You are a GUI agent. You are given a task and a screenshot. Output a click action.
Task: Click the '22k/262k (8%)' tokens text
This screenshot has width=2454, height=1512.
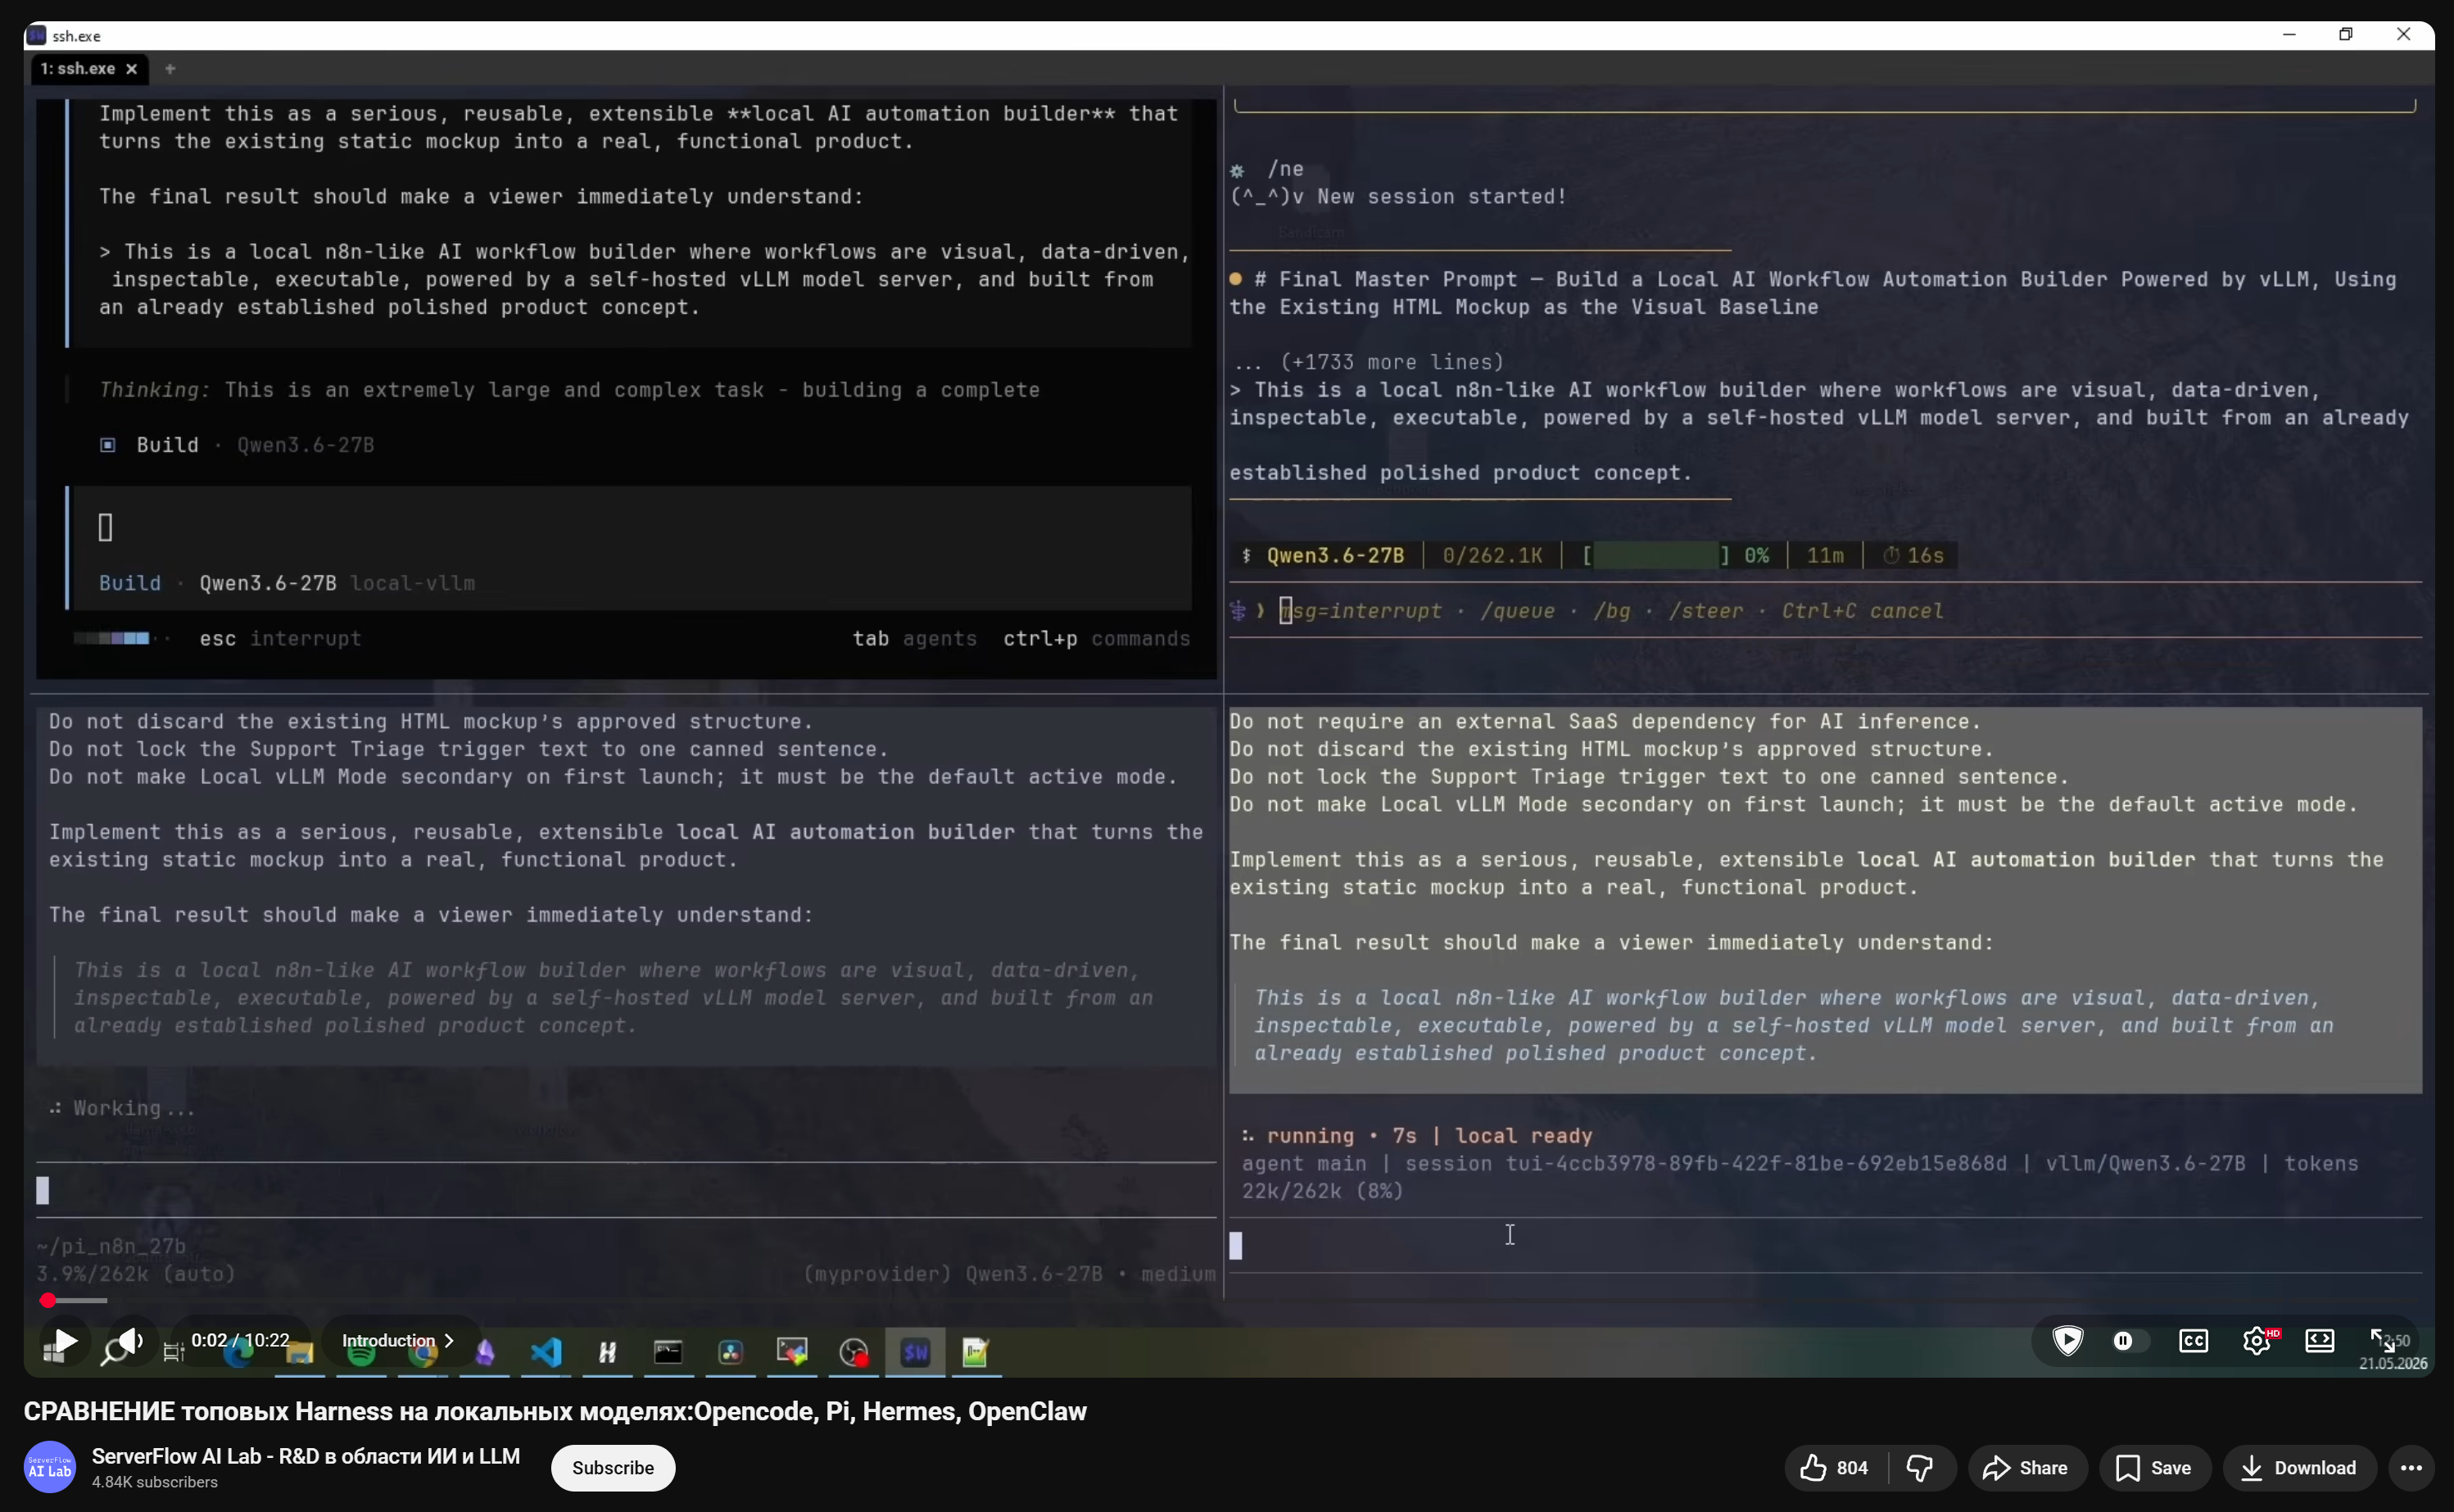(1323, 1190)
